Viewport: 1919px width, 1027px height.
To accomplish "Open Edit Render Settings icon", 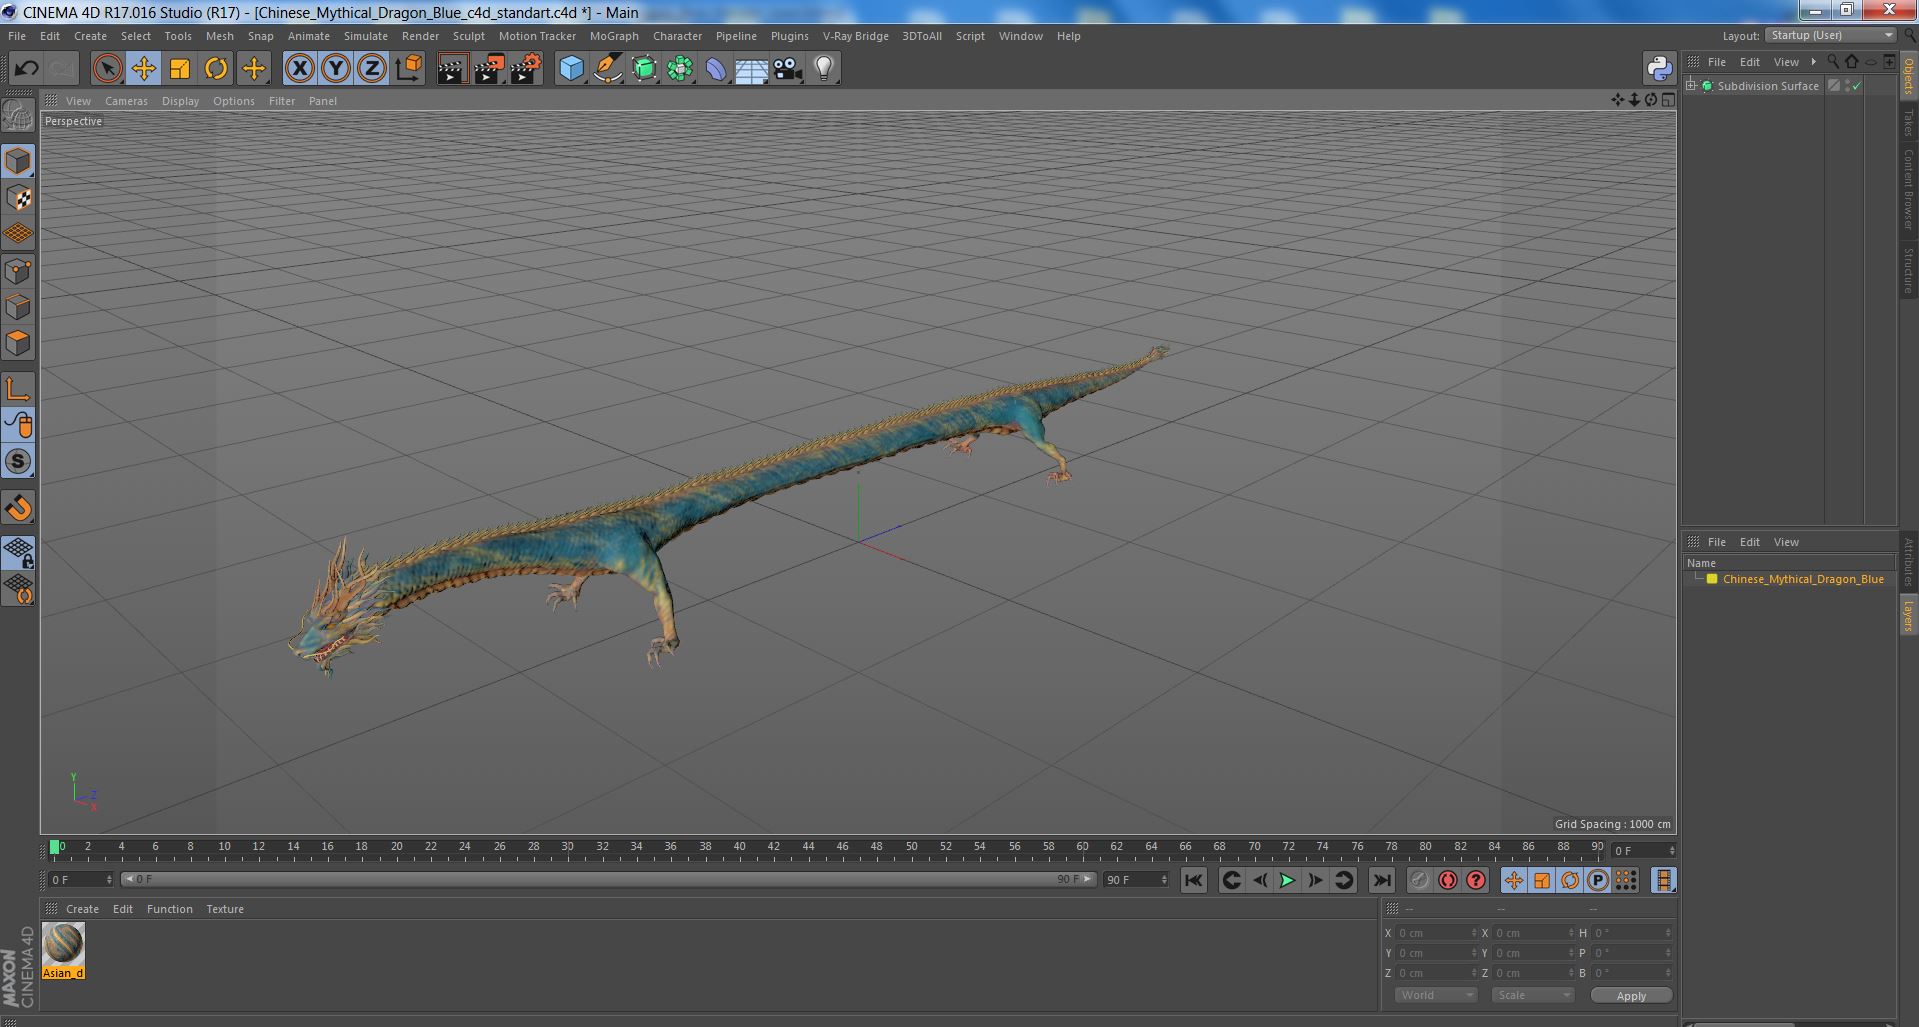I will 526,68.
